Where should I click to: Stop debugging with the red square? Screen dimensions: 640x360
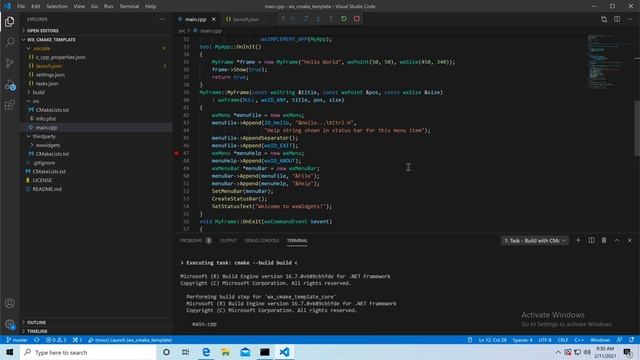click(357, 19)
